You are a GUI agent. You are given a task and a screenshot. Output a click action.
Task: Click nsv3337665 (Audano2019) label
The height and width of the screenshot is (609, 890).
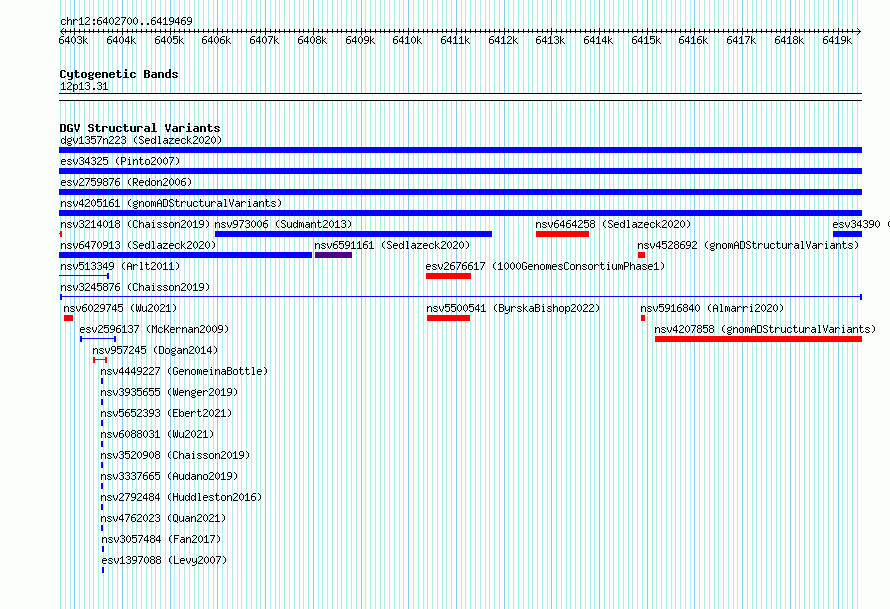pyautogui.click(x=169, y=476)
